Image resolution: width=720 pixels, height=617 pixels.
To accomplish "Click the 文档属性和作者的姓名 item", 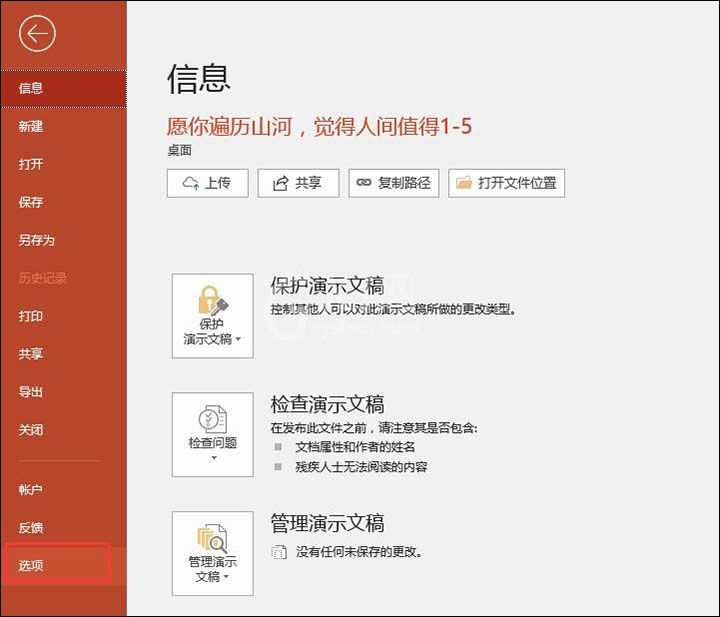I will 355,447.
